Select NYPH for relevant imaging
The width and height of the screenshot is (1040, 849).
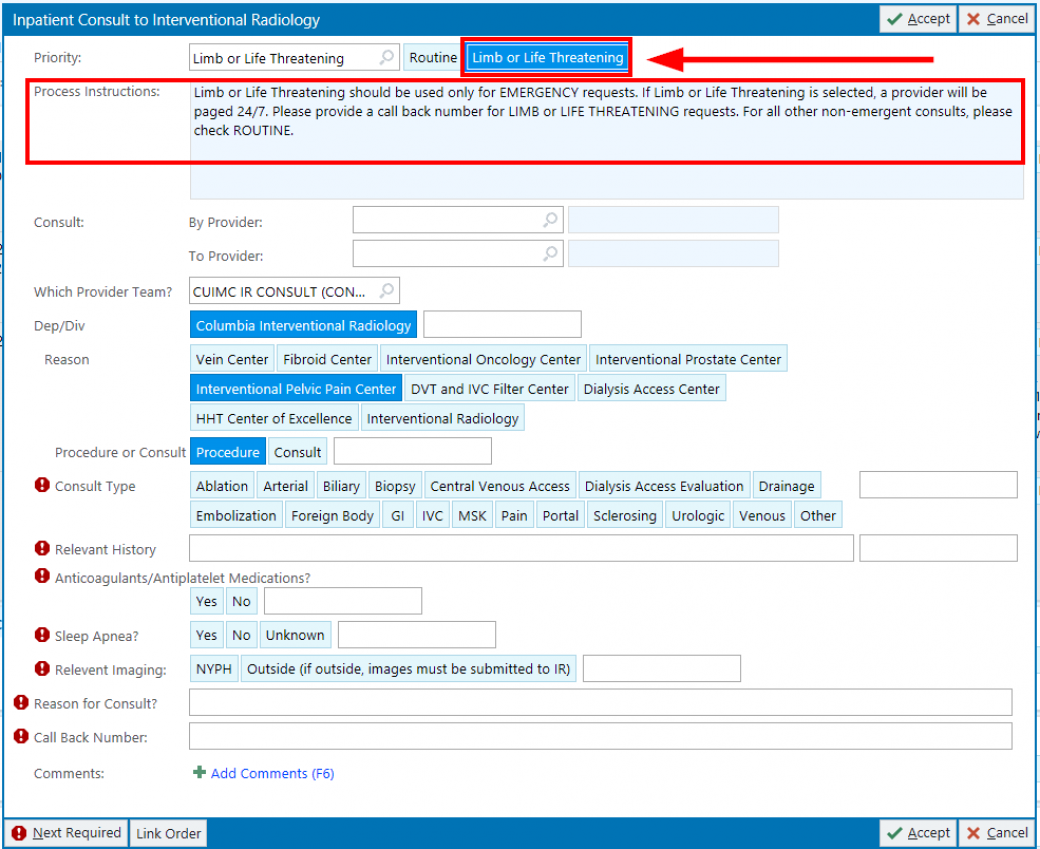[214, 669]
